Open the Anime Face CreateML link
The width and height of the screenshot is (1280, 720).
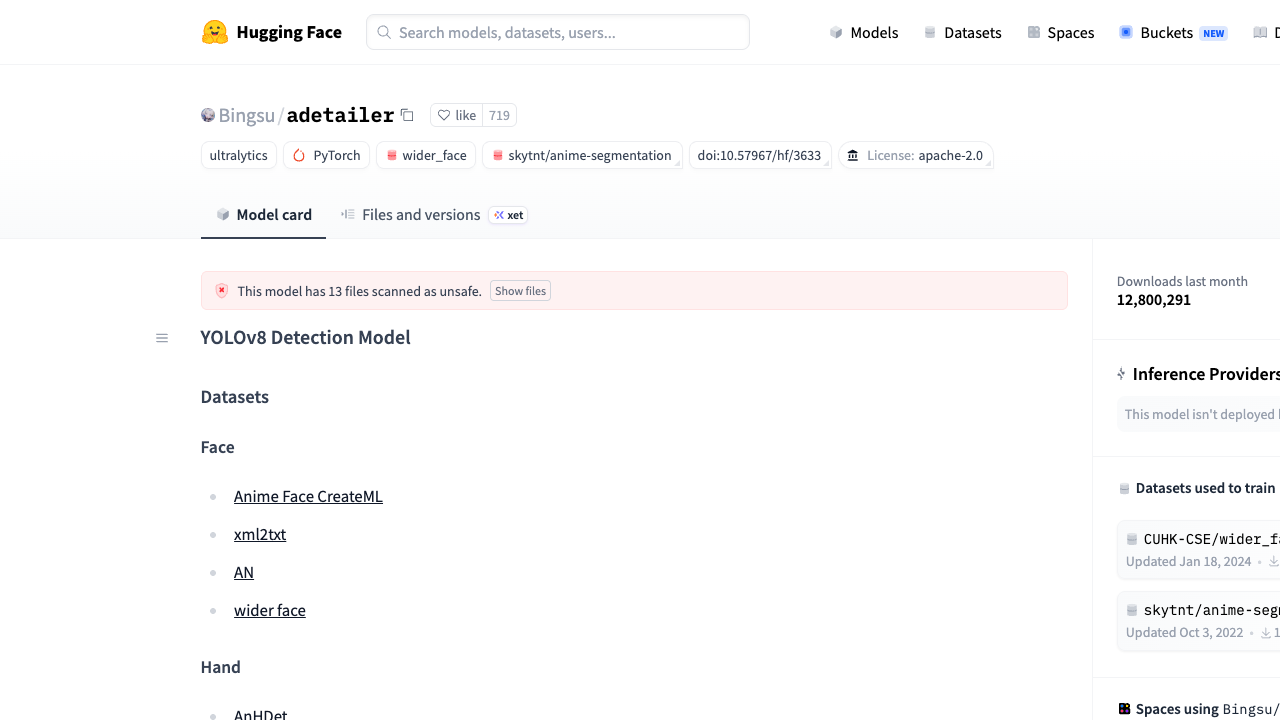[308, 496]
